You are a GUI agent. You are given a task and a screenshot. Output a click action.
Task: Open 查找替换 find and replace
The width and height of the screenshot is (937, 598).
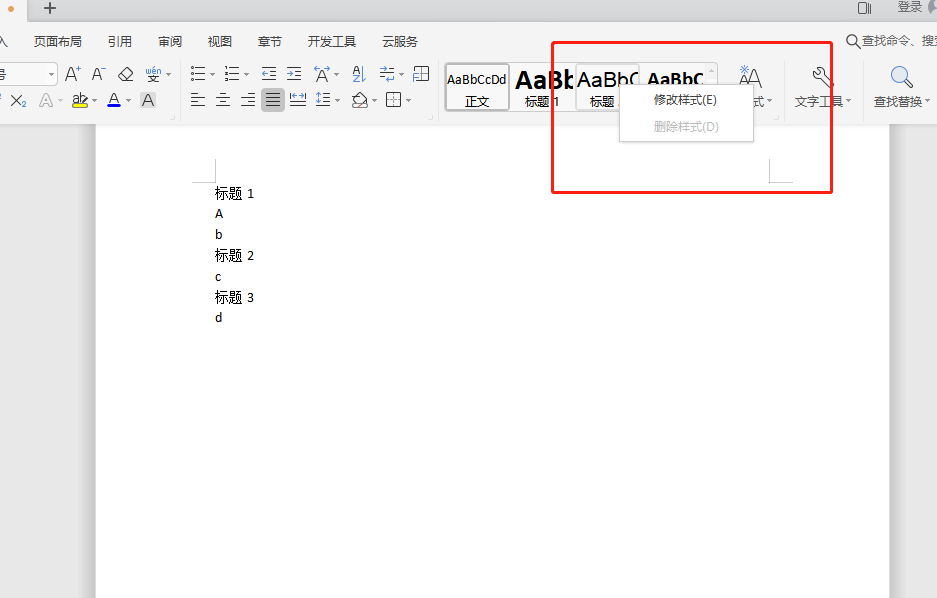899,88
